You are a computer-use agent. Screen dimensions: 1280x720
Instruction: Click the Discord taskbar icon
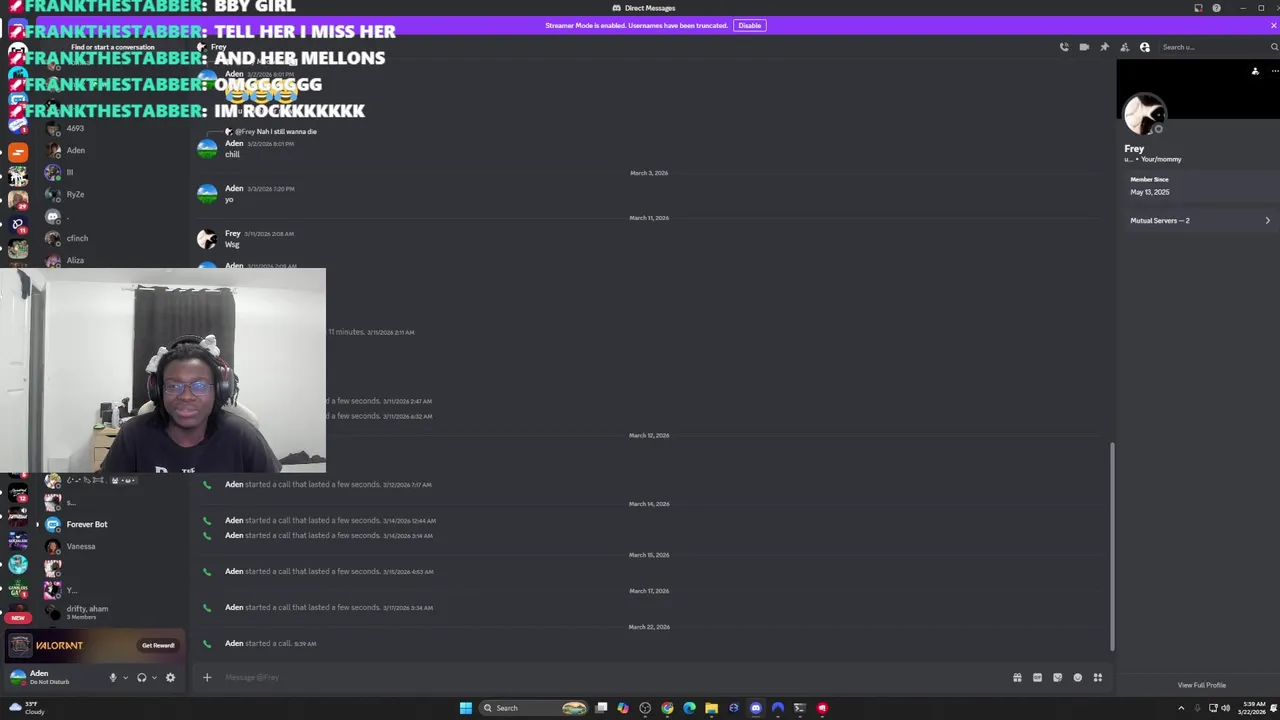755,708
